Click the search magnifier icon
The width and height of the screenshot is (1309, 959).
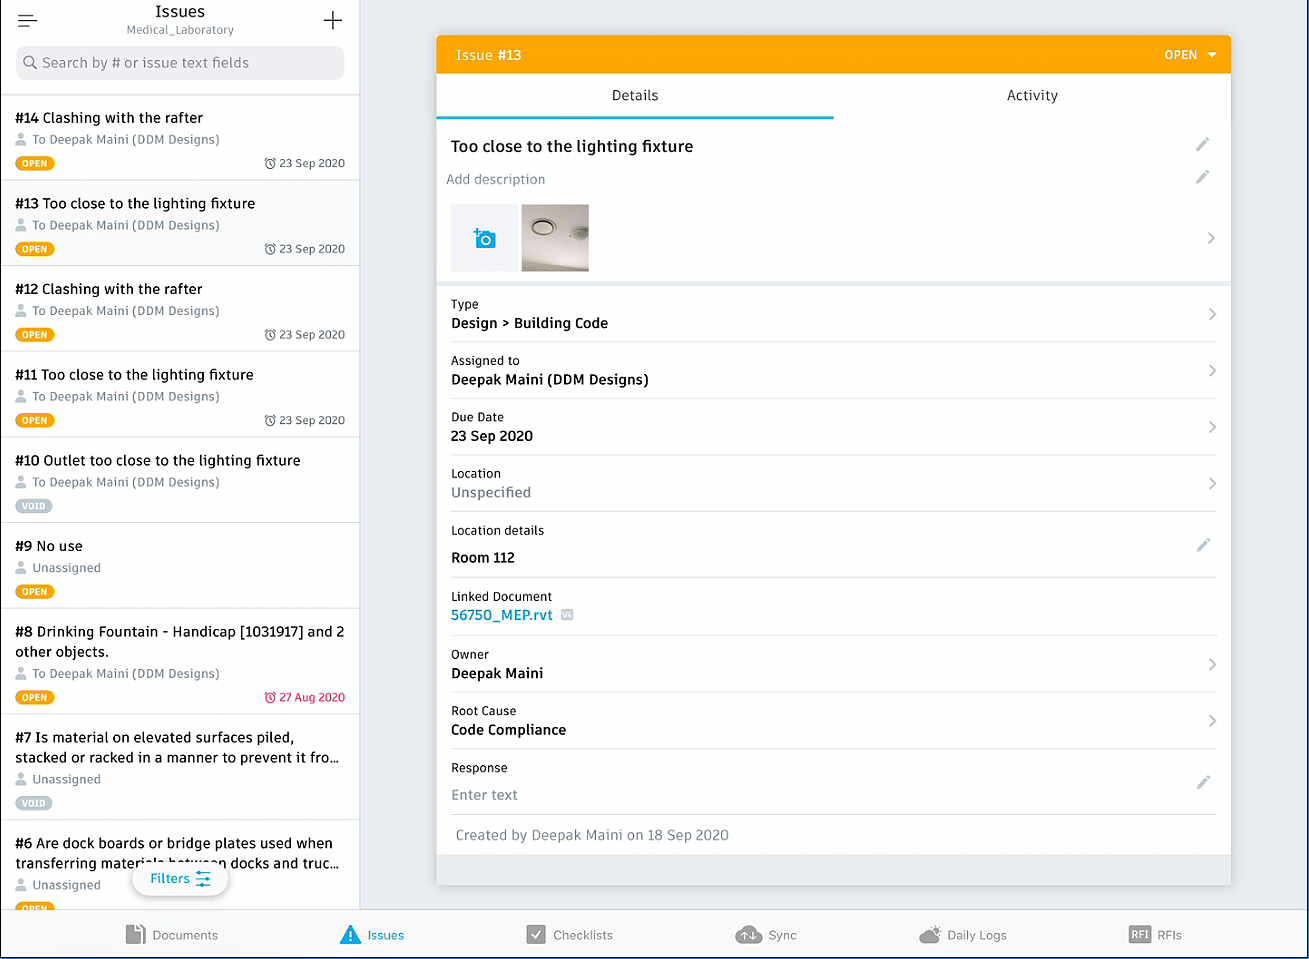pyautogui.click(x=30, y=62)
